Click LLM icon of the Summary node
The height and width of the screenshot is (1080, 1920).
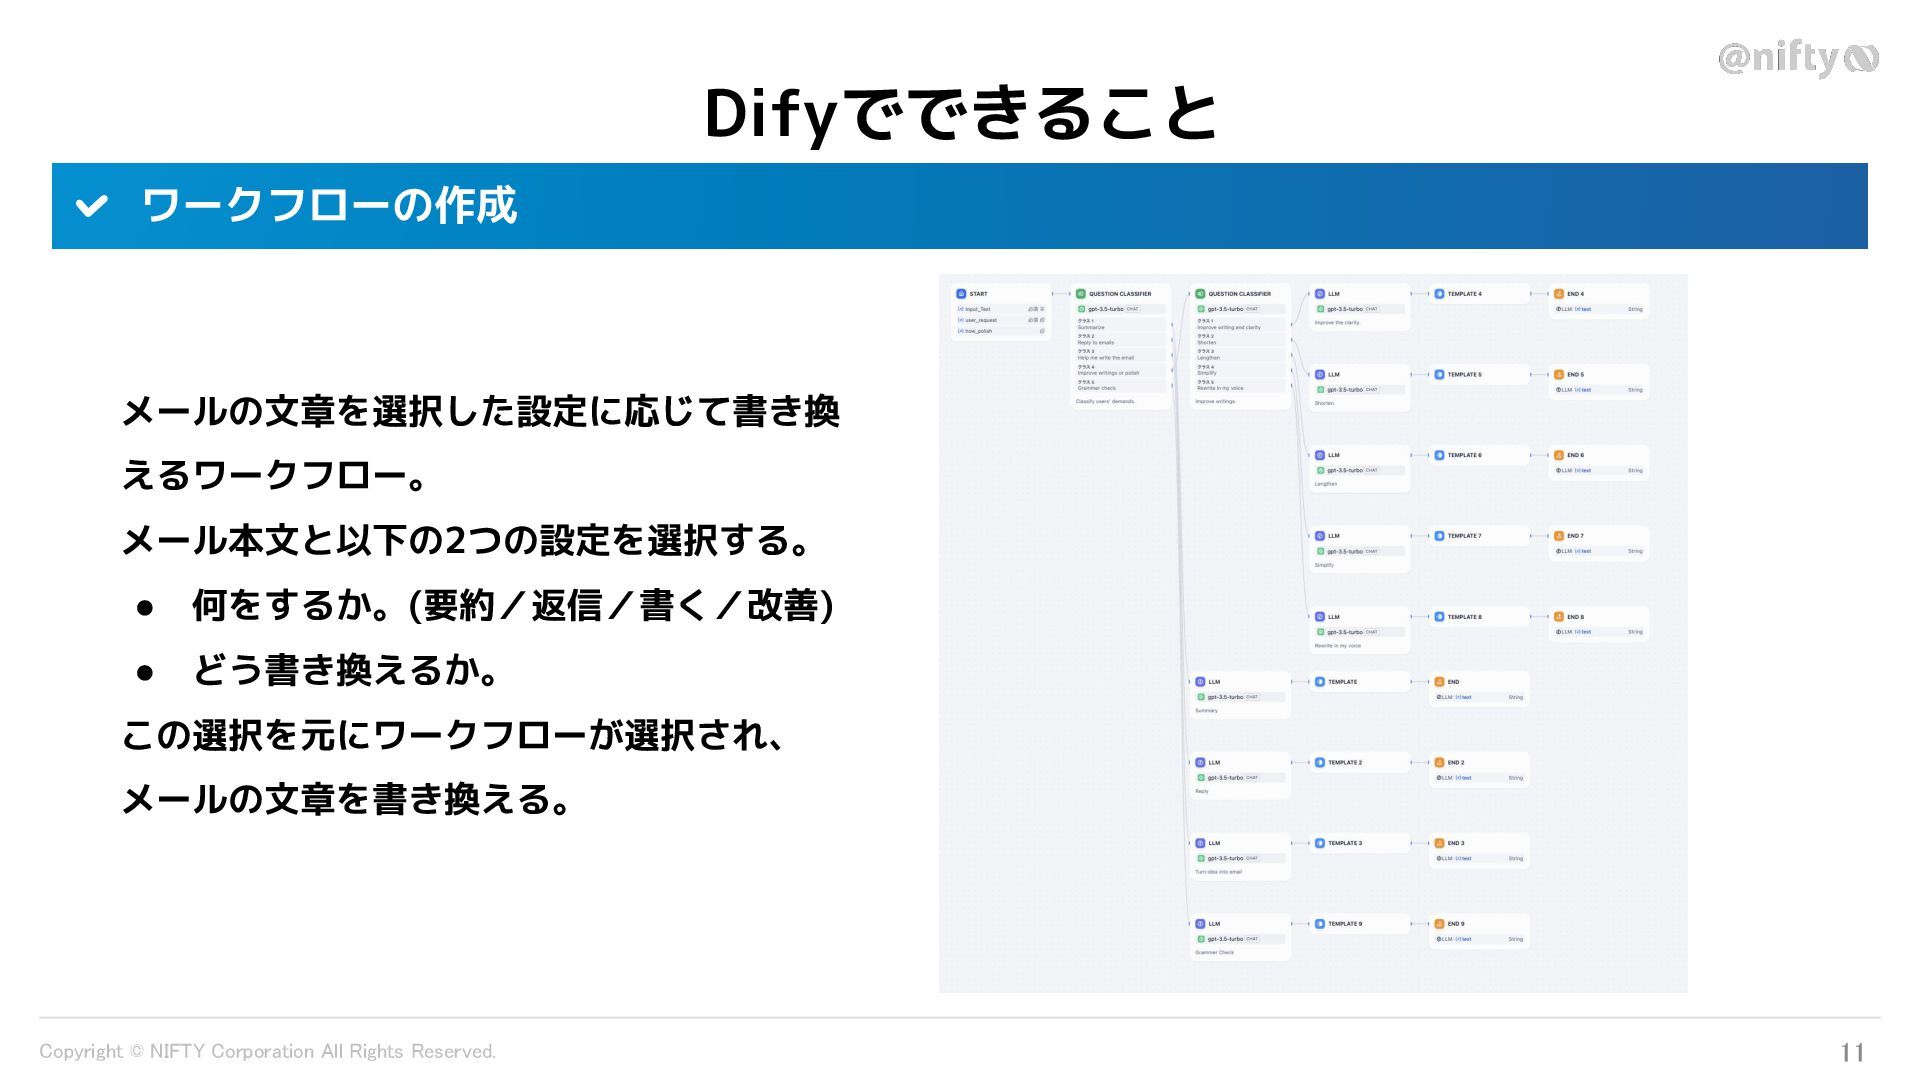pos(1200,682)
